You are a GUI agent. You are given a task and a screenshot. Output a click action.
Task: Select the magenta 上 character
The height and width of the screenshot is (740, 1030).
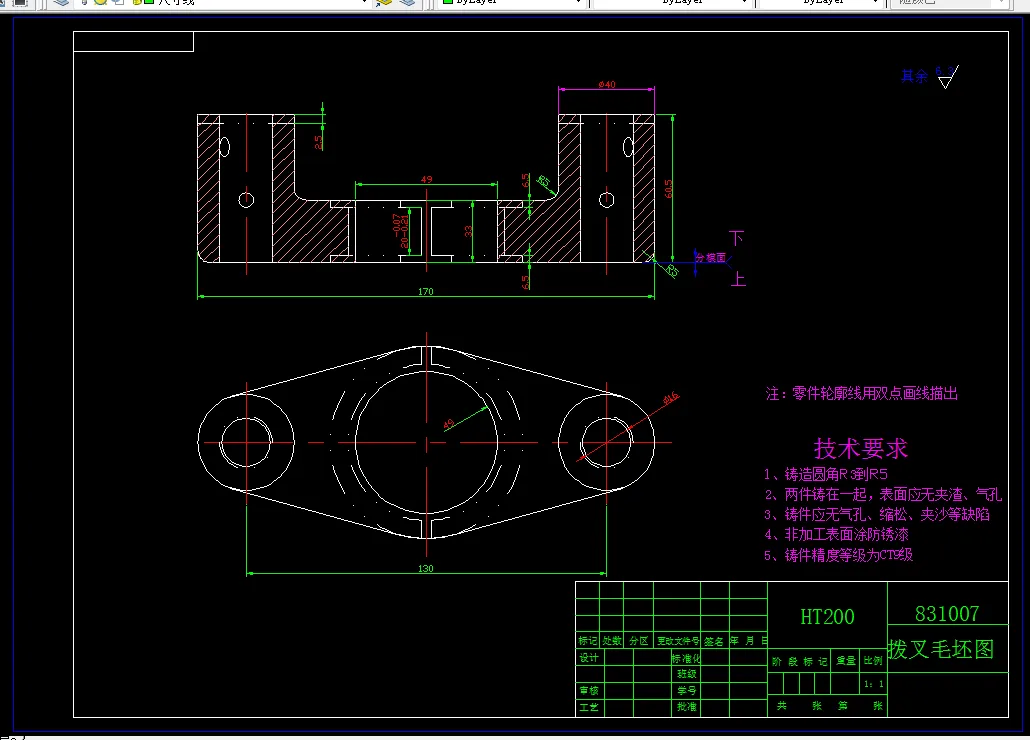(x=738, y=279)
